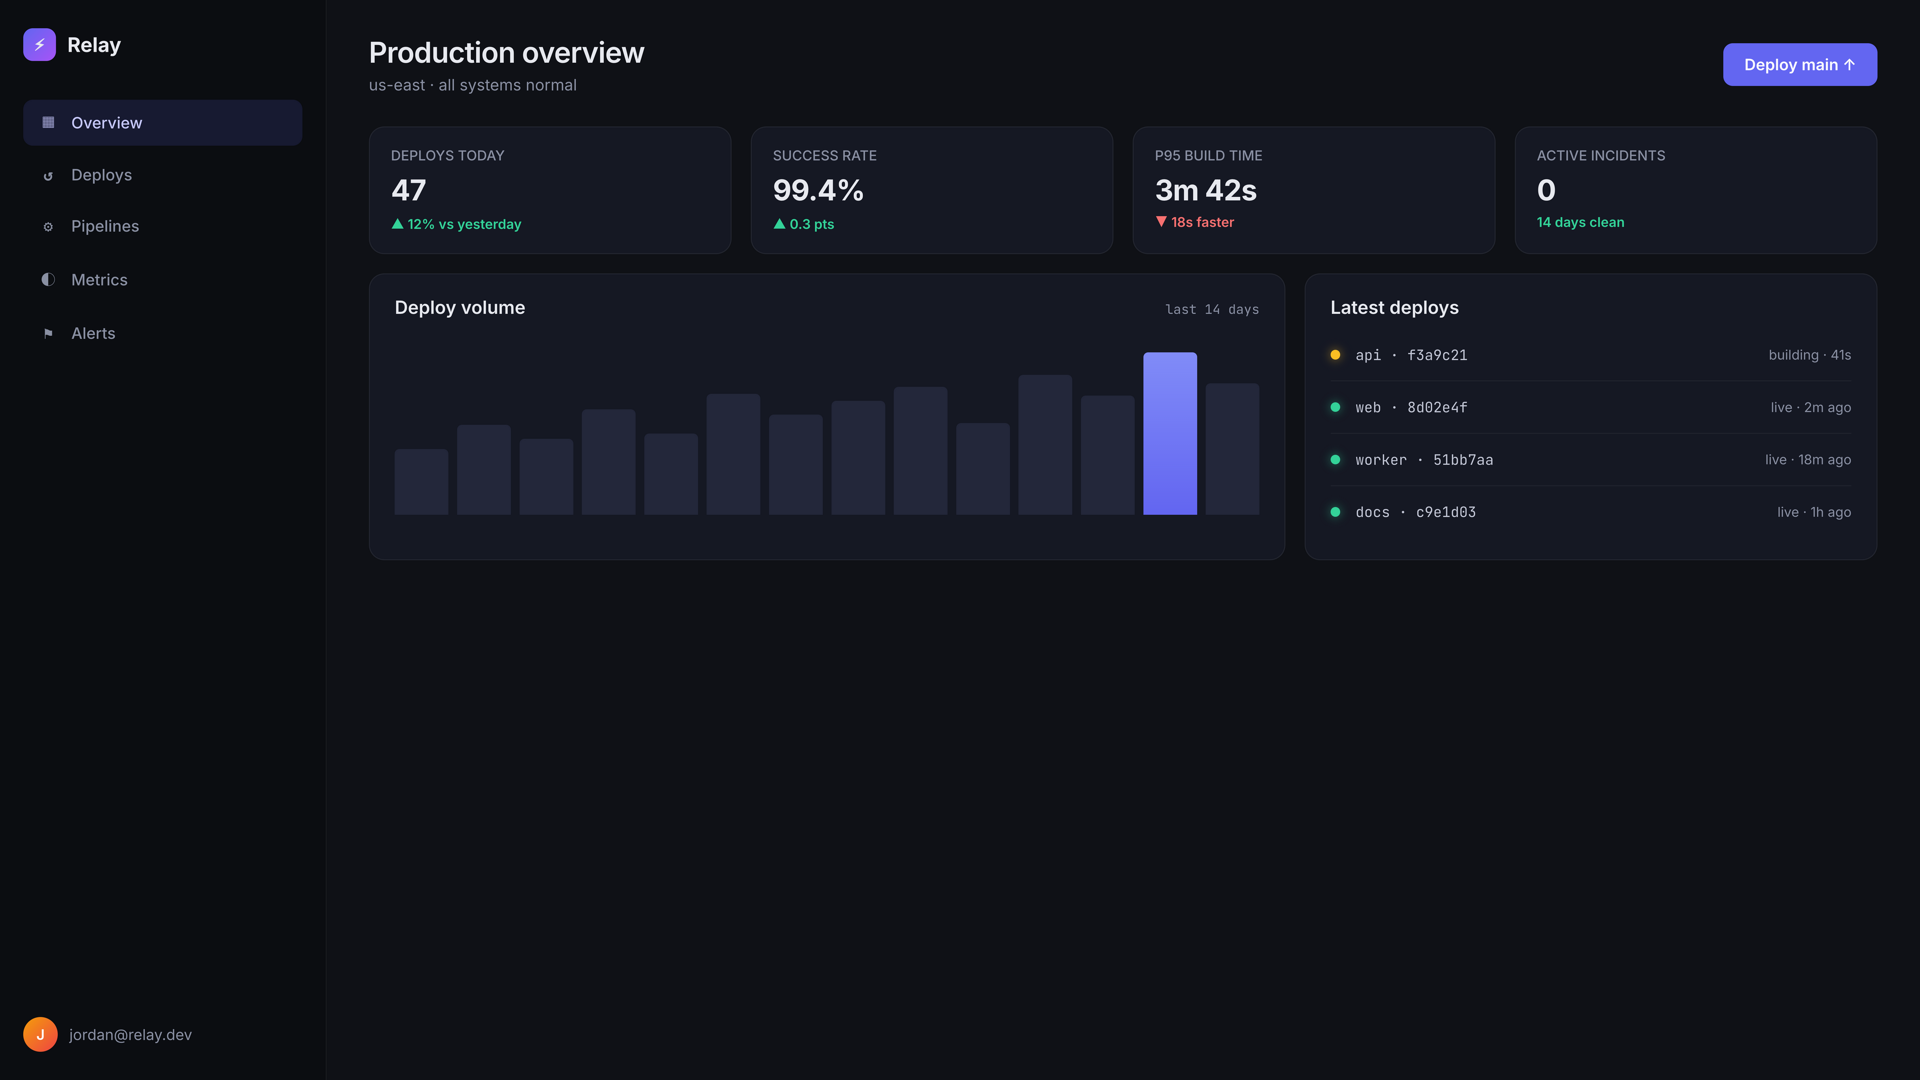Open Alerts from the sidebar
Viewport: 1920px width, 1080px height.
coord(162,333)
